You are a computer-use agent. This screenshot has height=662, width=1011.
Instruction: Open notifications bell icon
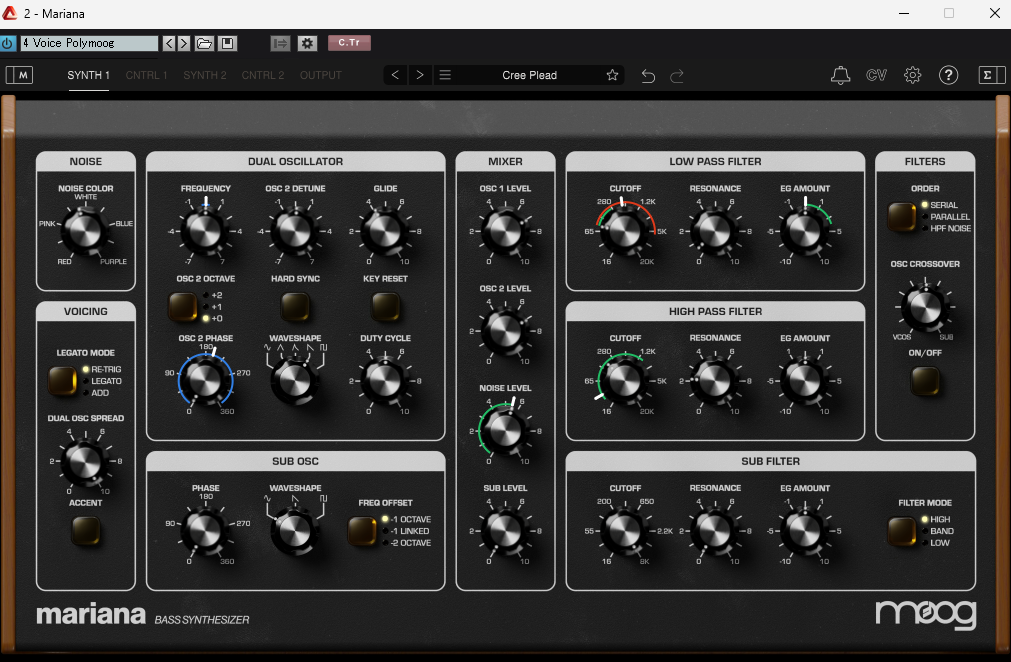tap(840, 75)
